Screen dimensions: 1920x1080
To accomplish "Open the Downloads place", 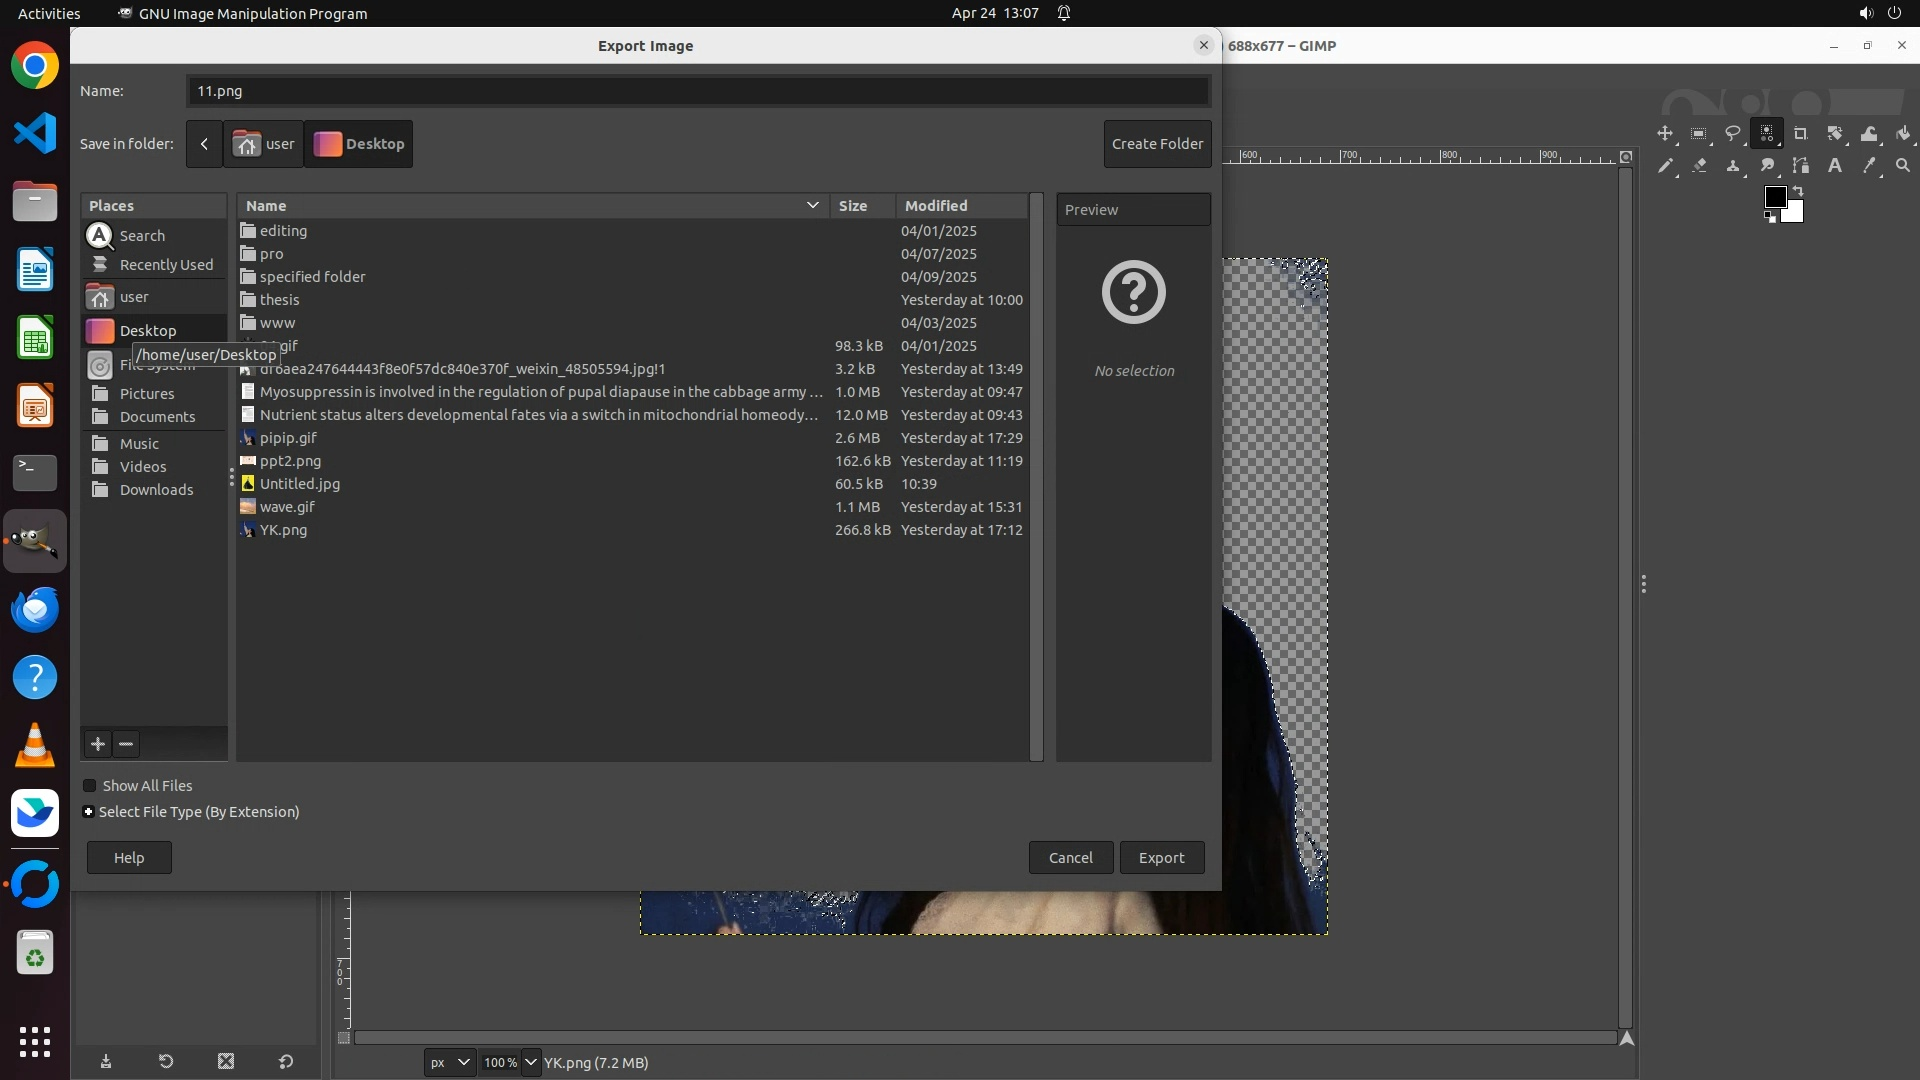I will 156,490.
